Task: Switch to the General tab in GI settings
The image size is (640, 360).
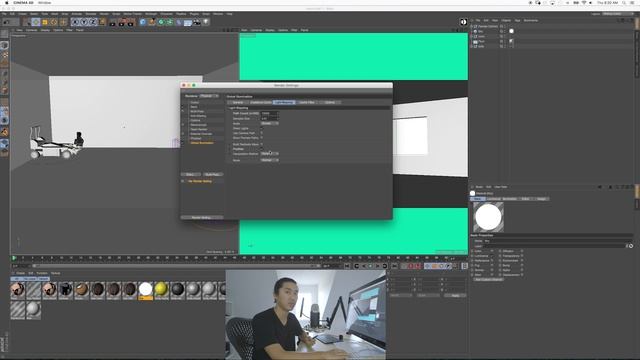Action: 238,102
